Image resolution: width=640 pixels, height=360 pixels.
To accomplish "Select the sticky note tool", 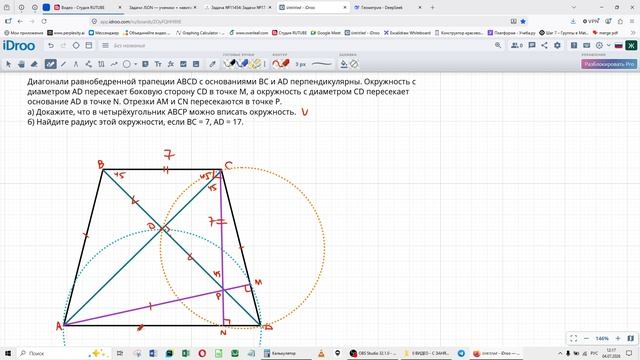I will (x=145, y=64).
